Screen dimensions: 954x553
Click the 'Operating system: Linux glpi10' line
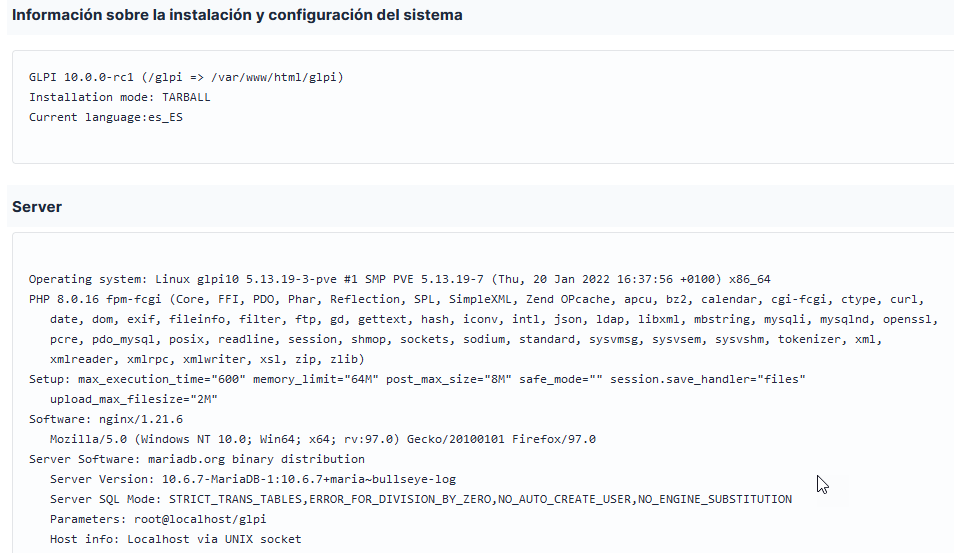click(400, 279)
